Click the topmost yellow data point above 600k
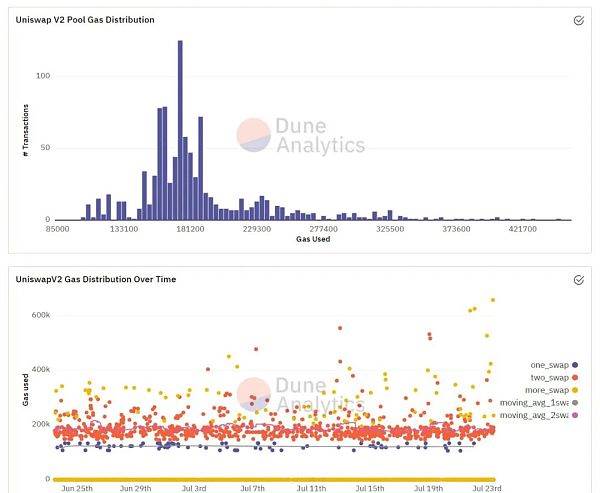The image size is (600, 493). click(x=493, y=300)
